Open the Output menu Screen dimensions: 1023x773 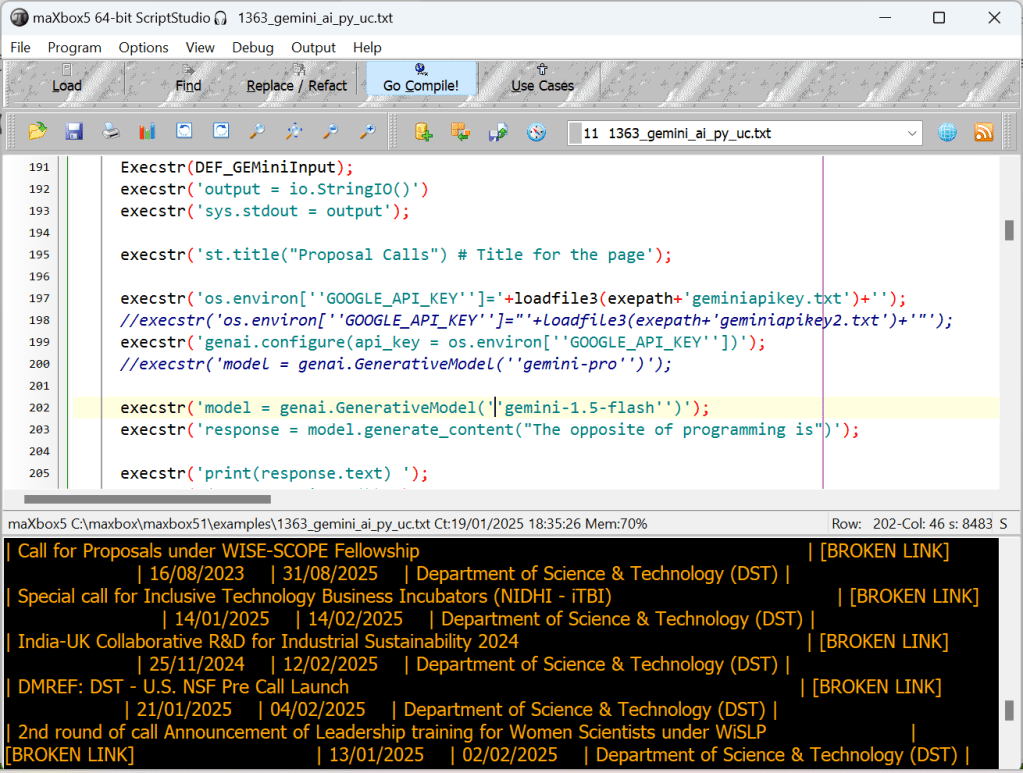click(x=313, y=47)
